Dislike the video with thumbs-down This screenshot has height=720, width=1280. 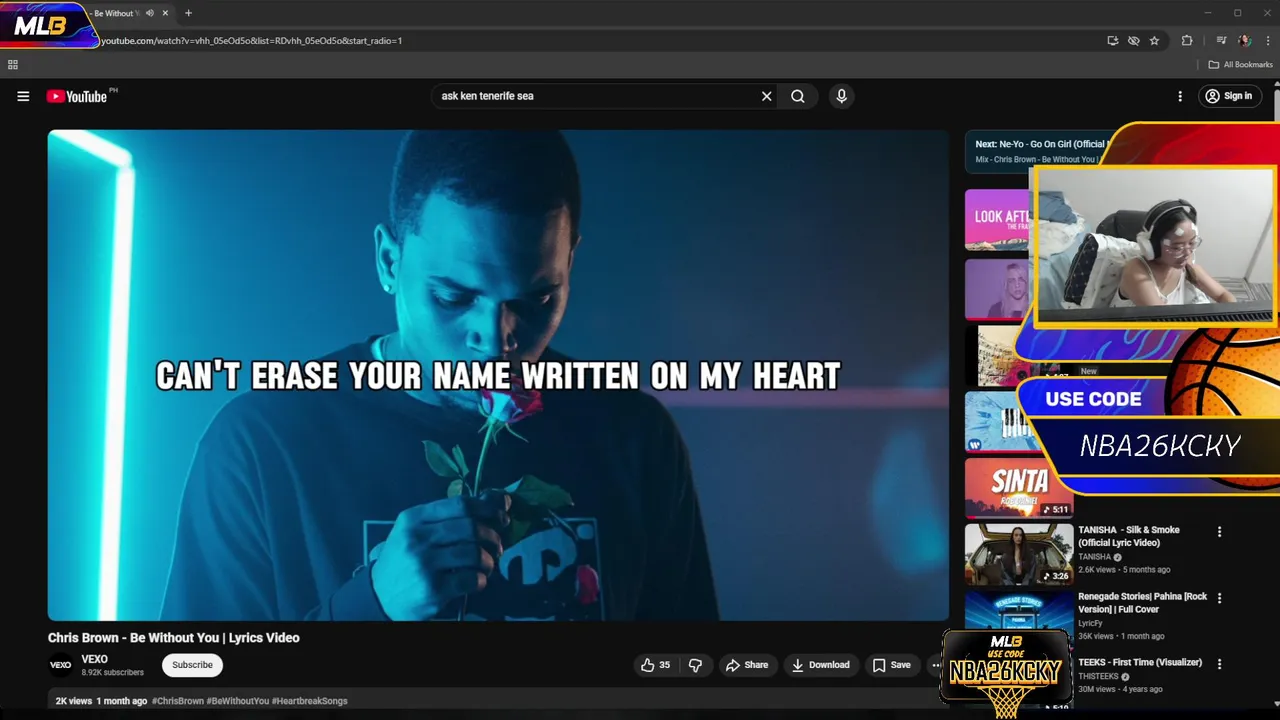point(695,665)
